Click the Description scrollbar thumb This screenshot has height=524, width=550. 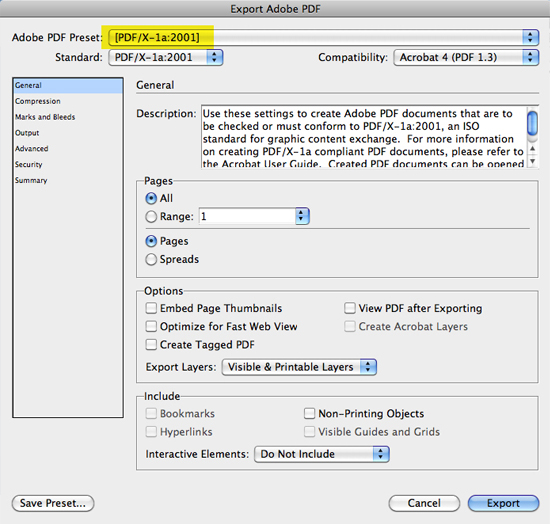tap(533, 122)
